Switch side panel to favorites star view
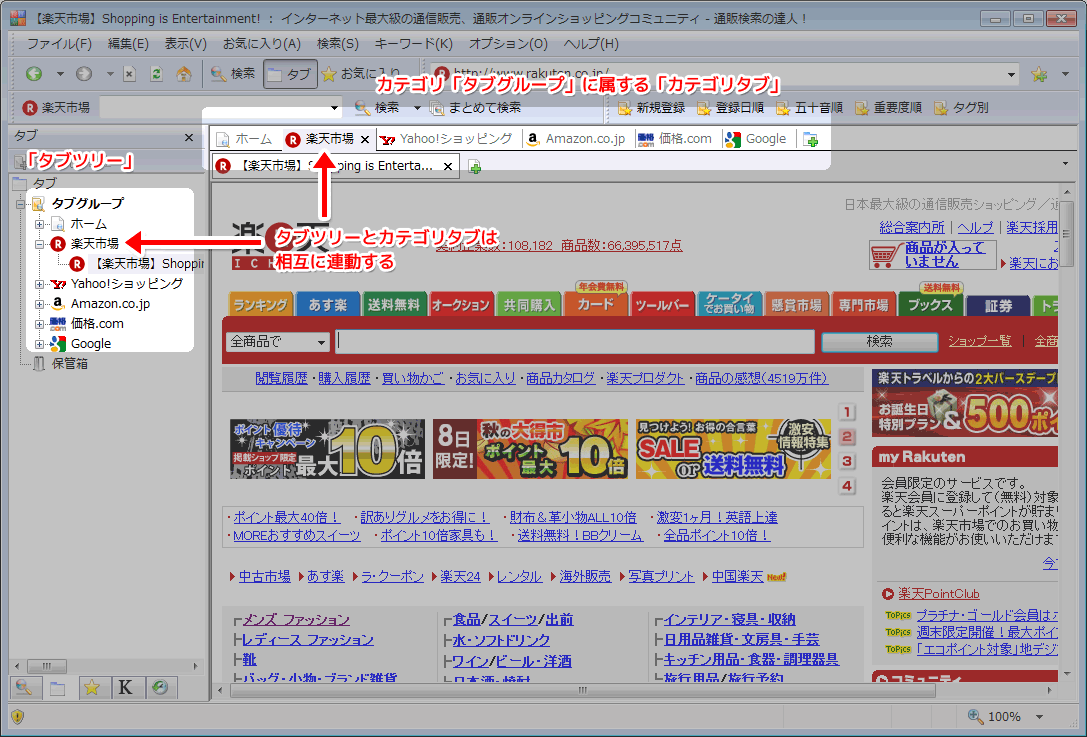The image size is (1087, 737). tap(92, 688)
